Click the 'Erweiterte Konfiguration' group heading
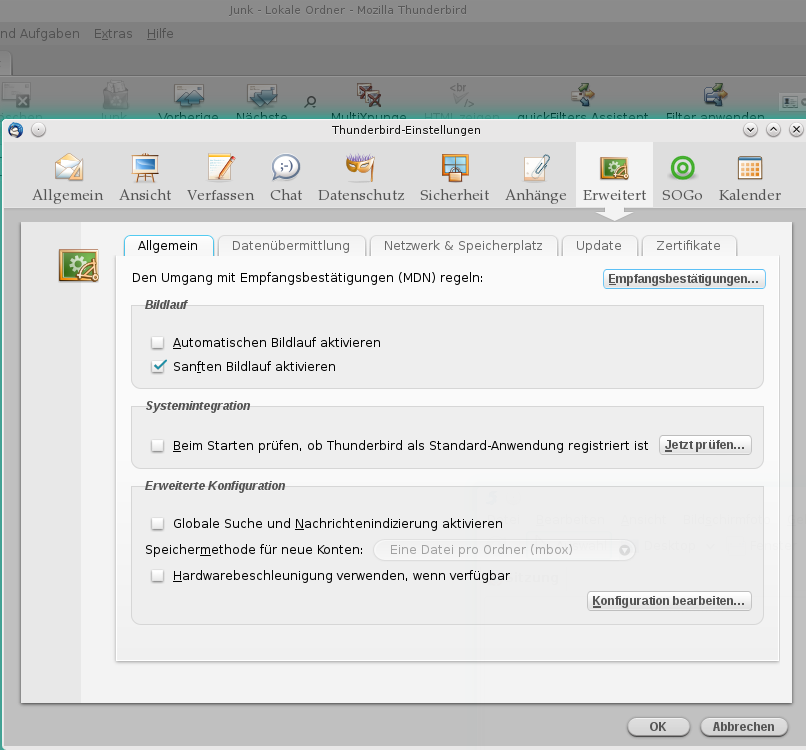The width and height of the screenshot is (806, 750). [x=215, y=486]
